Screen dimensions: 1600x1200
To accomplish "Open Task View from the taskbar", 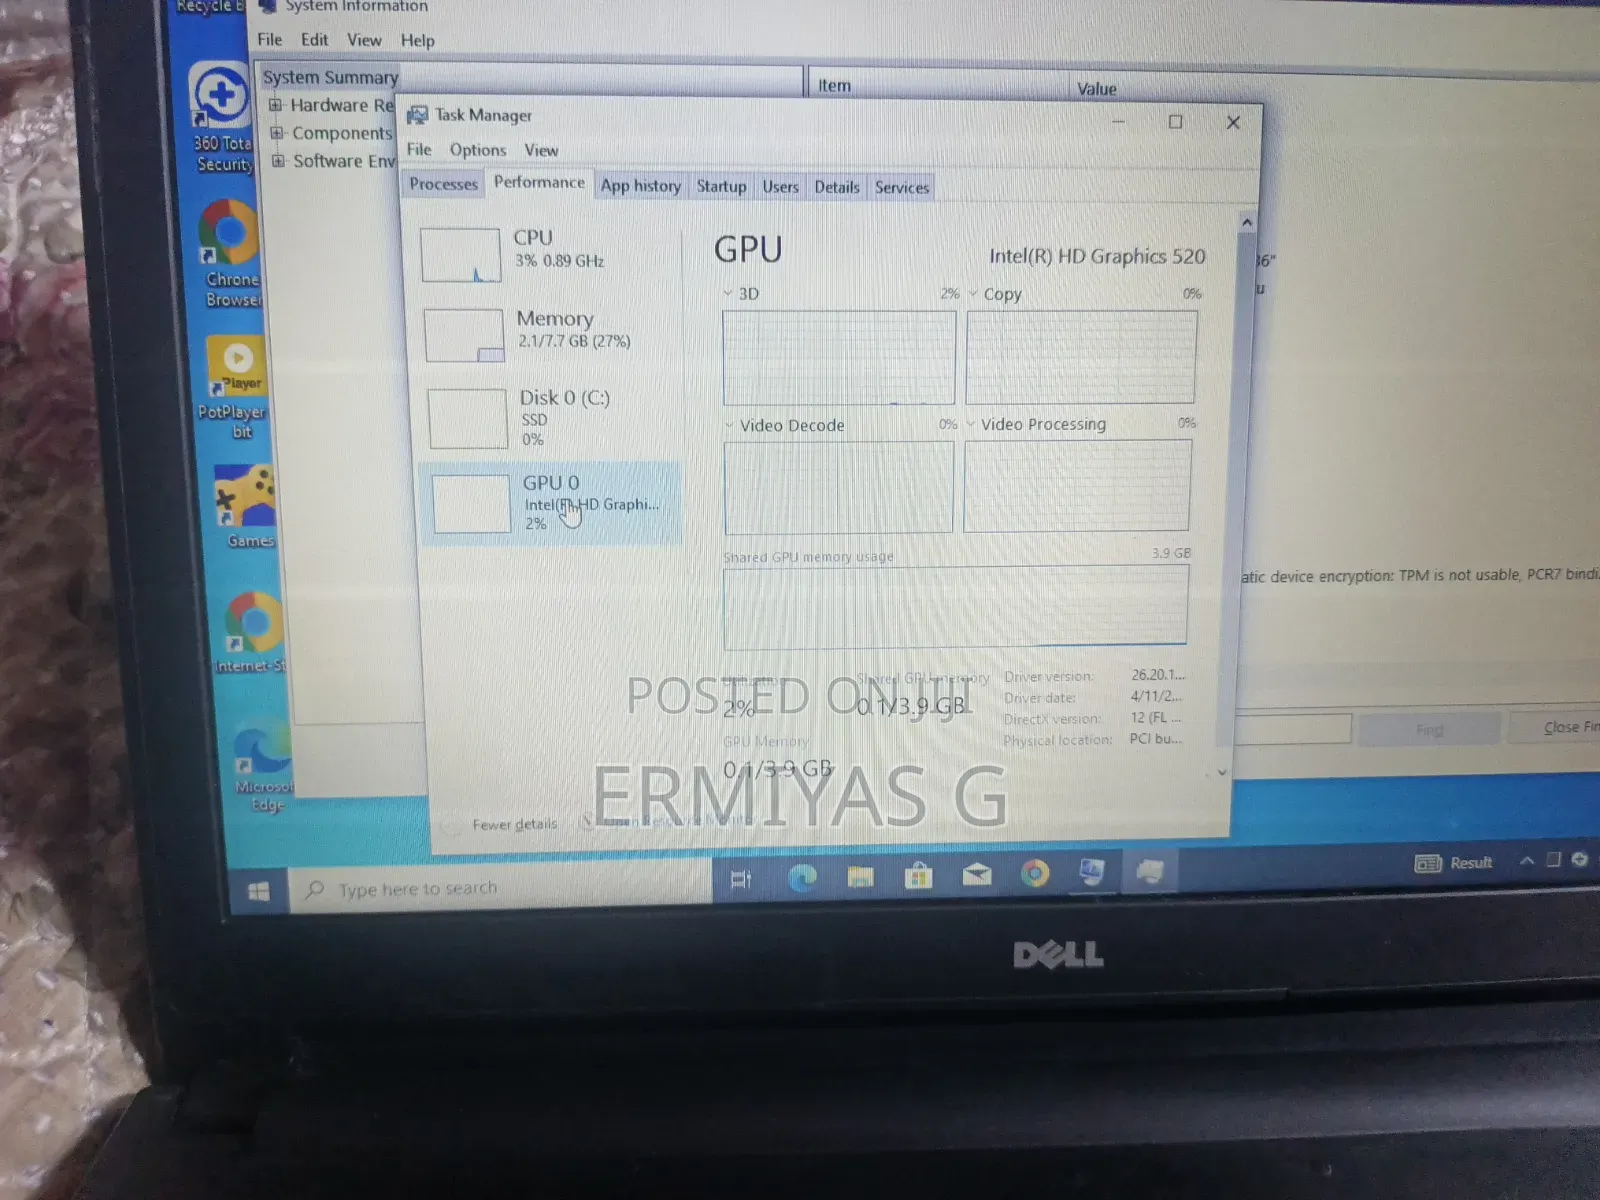I will (741, 880).
